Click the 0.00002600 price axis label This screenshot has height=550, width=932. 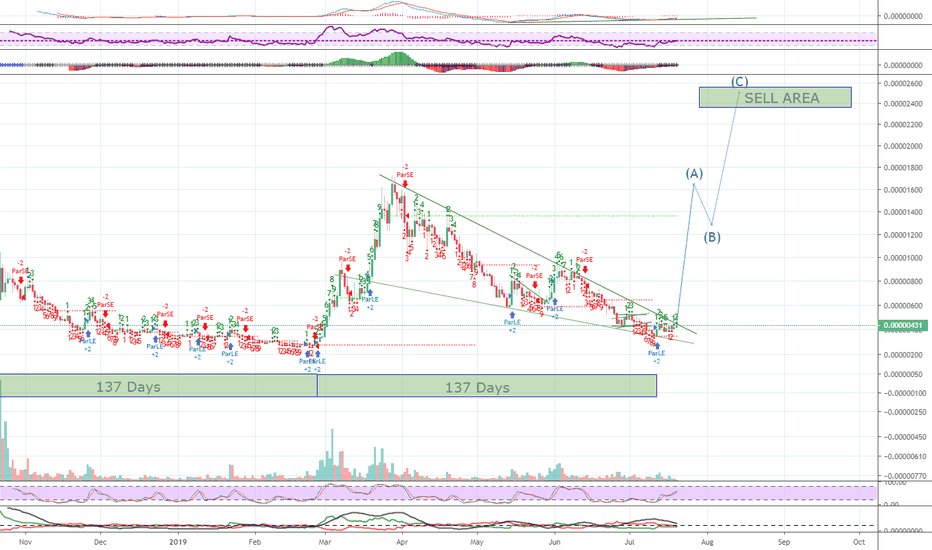click(x=903, y=84)
